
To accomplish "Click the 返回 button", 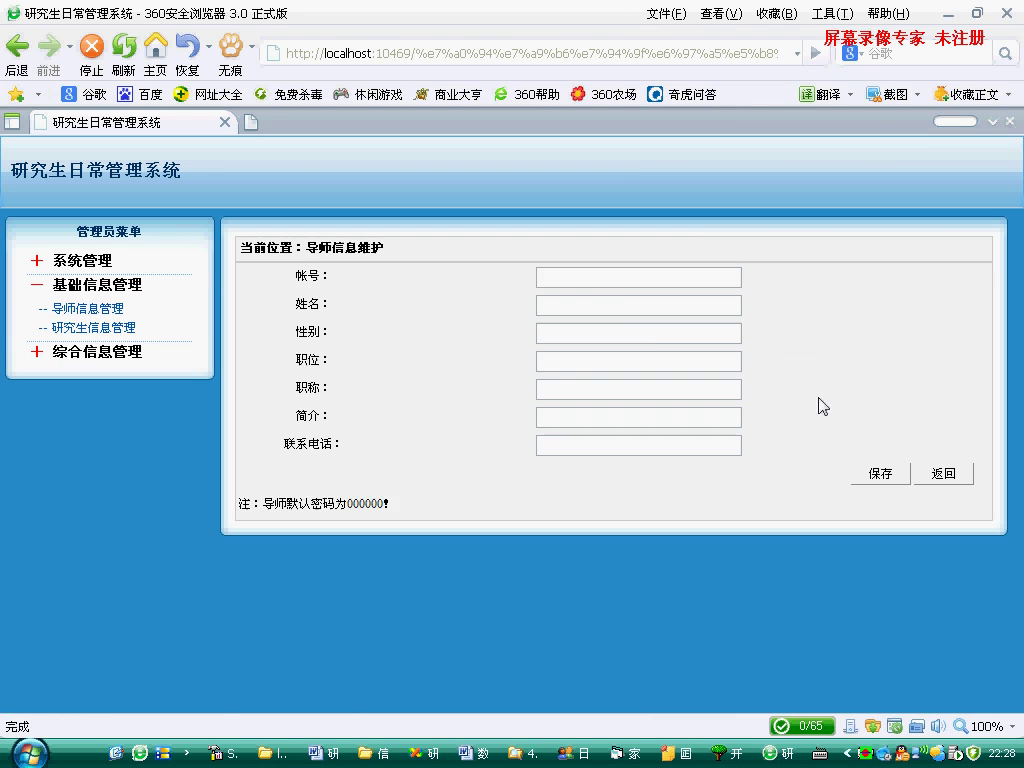I will [943, 473].
